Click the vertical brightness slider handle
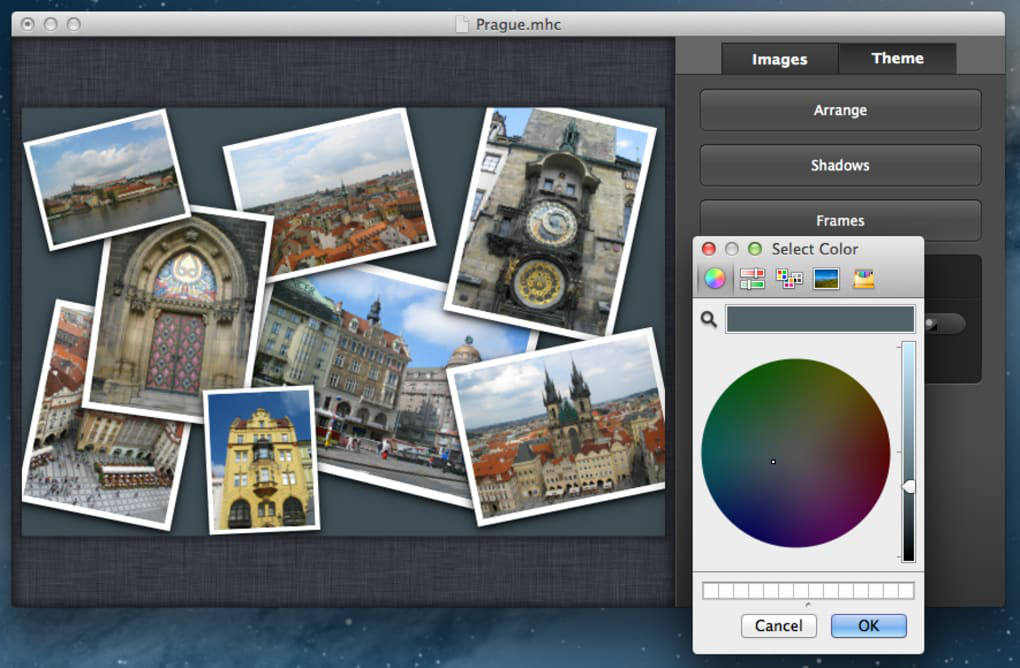1020x668 pixels. coord(909,486)
